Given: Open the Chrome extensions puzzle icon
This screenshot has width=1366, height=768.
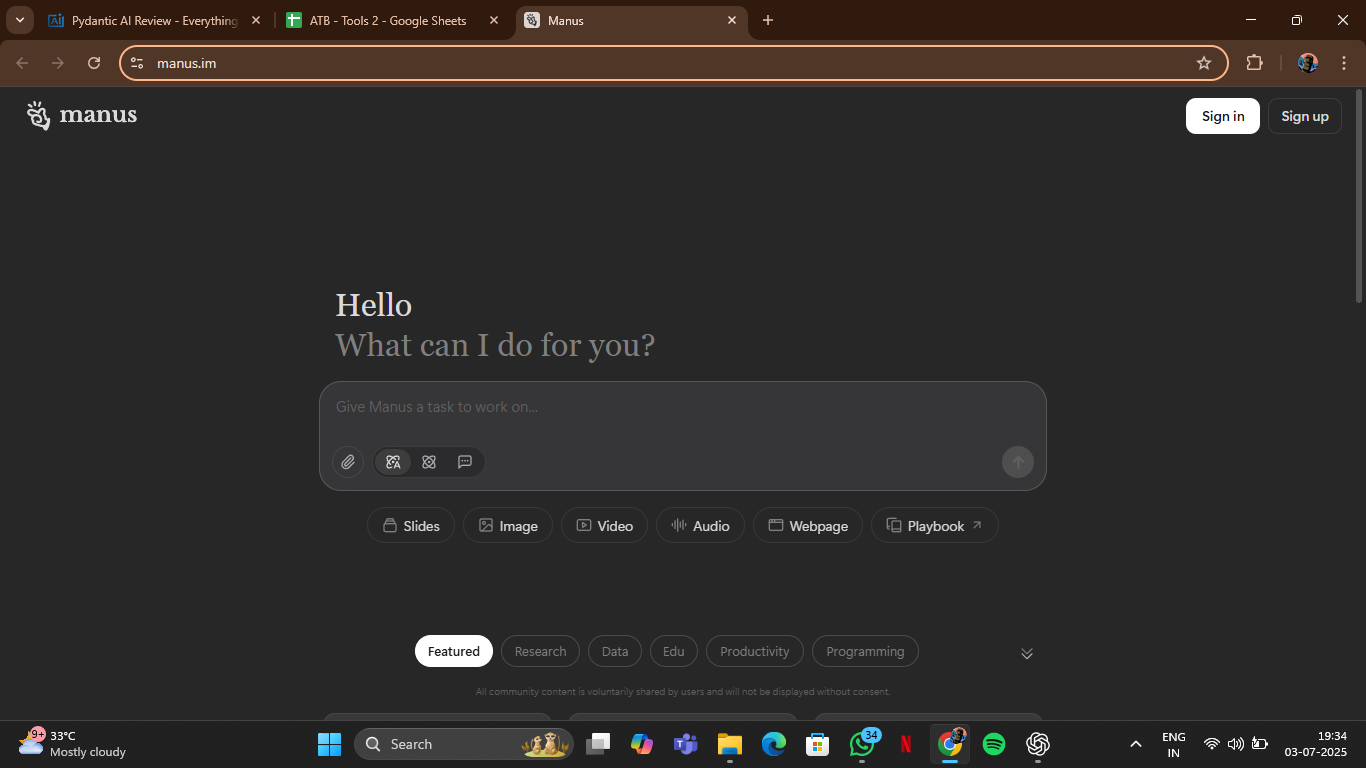Looking at the screenshot, I should click(1254, 63).
